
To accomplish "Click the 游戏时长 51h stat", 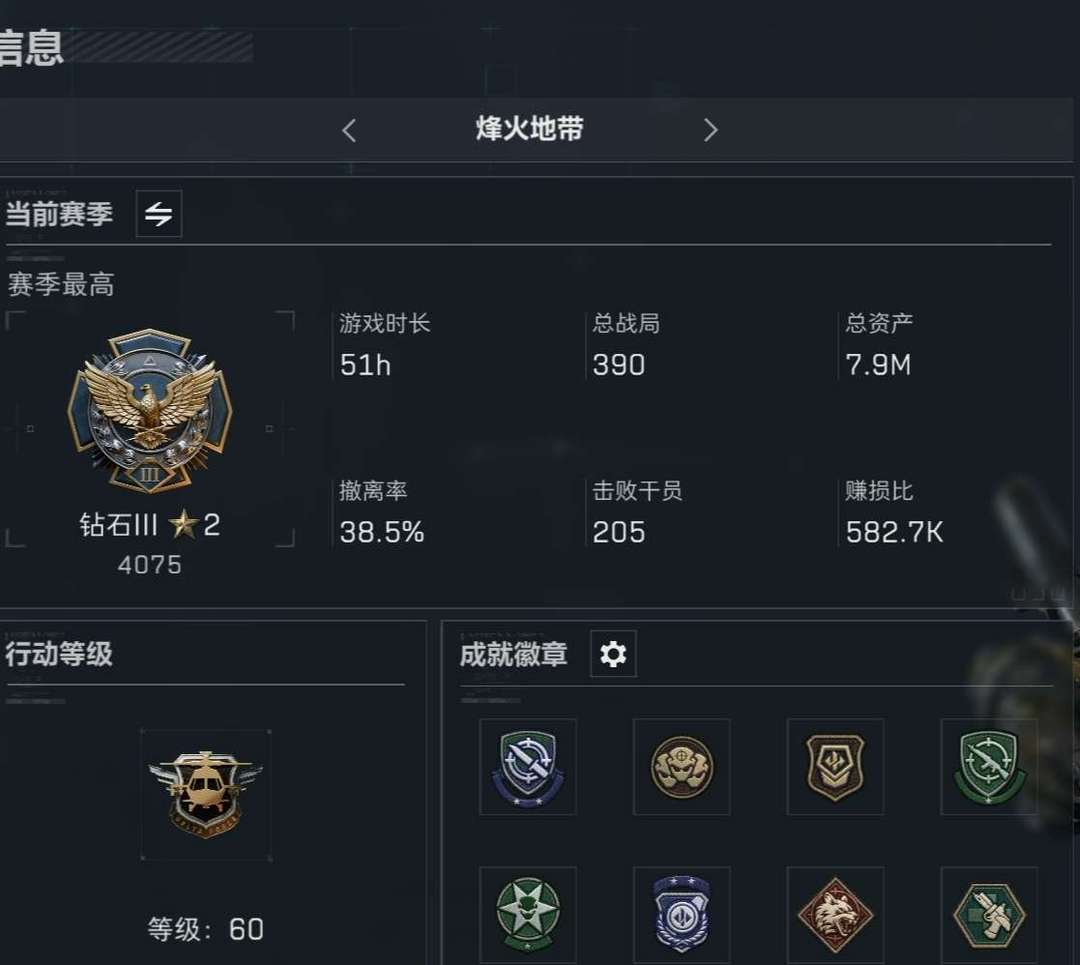I will coord(384,345).
